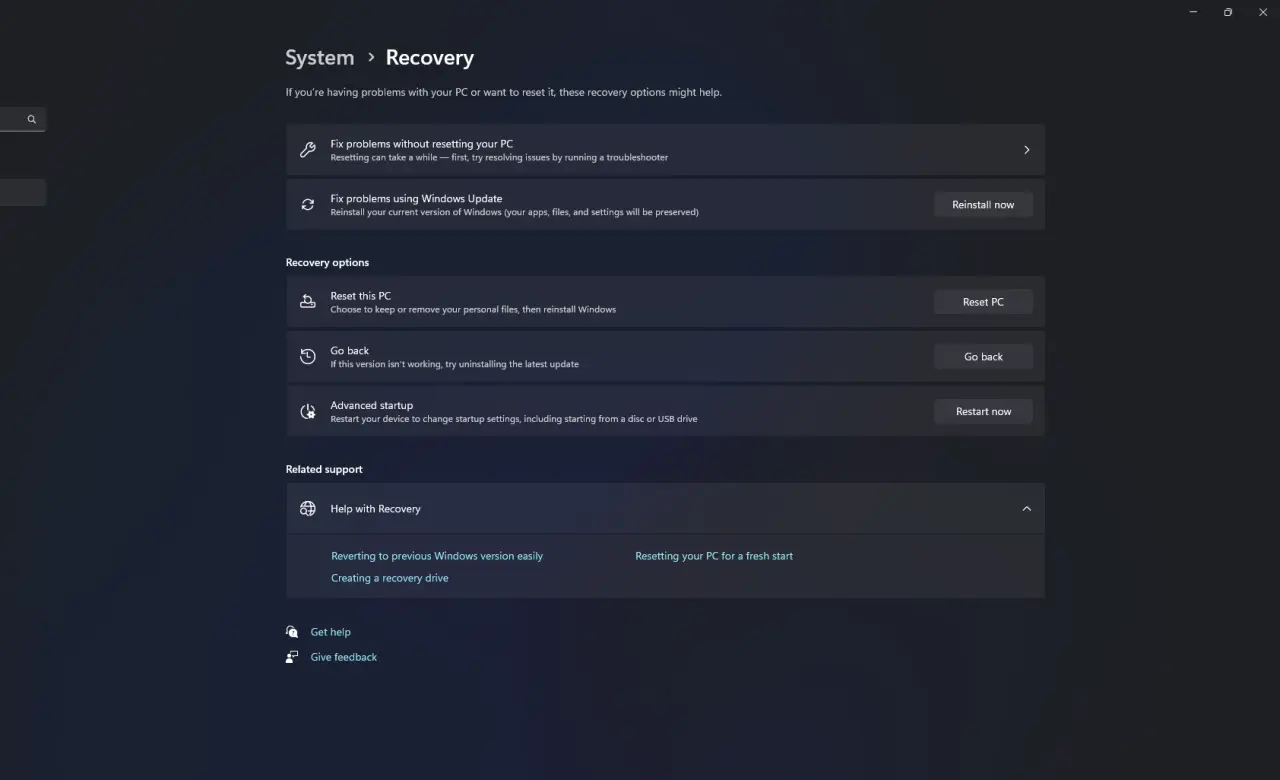Click the Get help chat icon
The image size is (1280, 780).
pos(292,632)
